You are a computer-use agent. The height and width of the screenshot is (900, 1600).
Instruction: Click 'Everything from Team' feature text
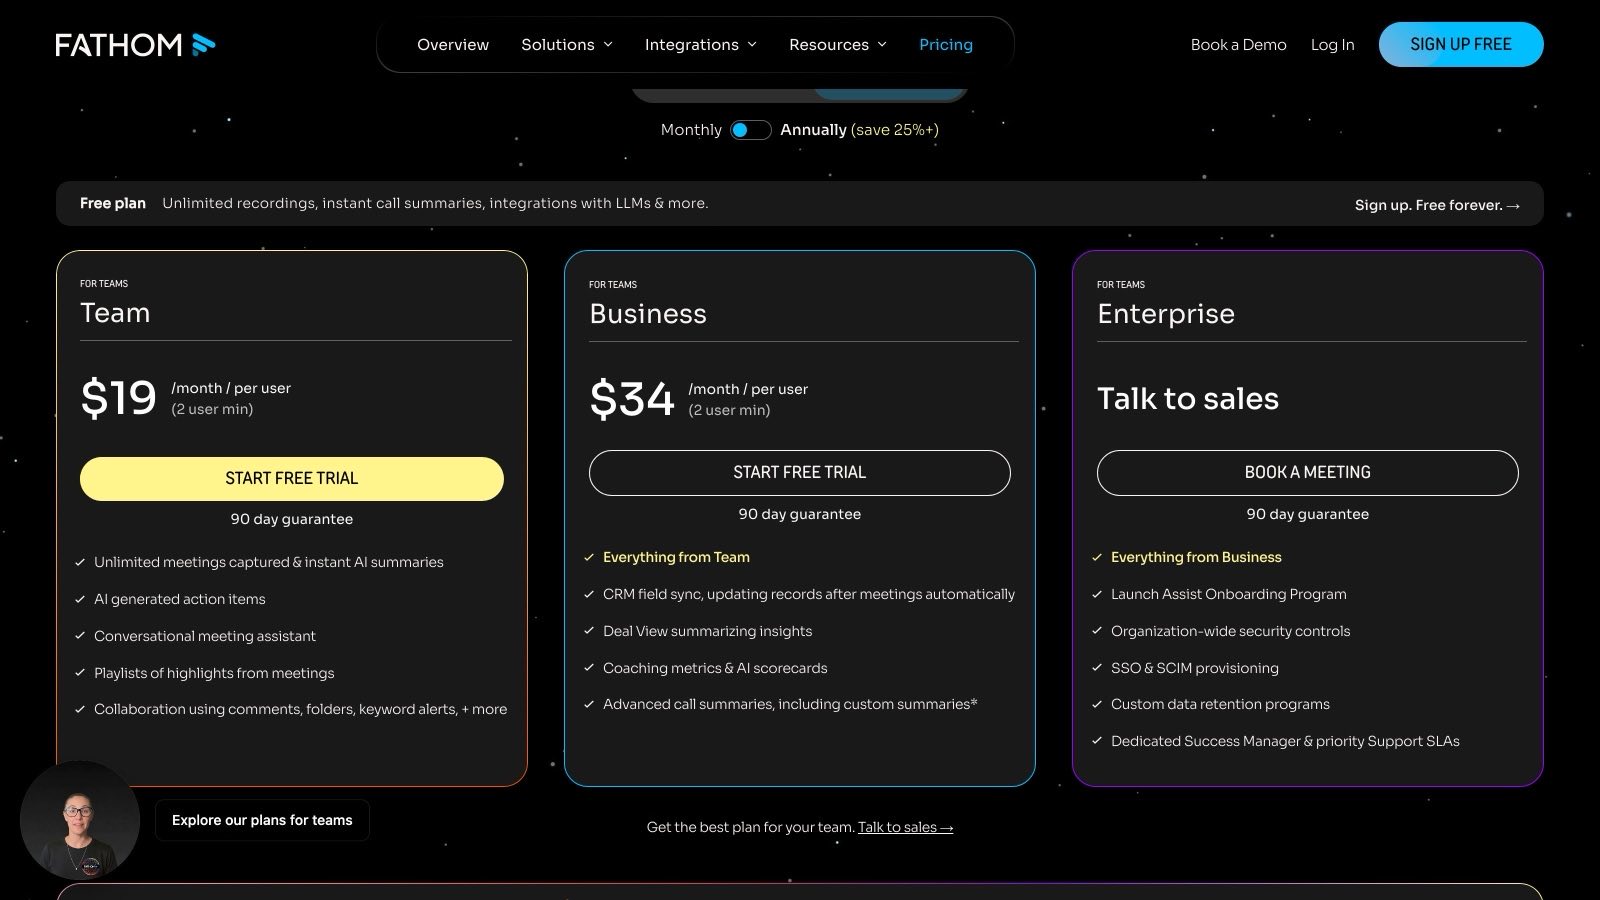pyautogui.click(x=676, y=557)
